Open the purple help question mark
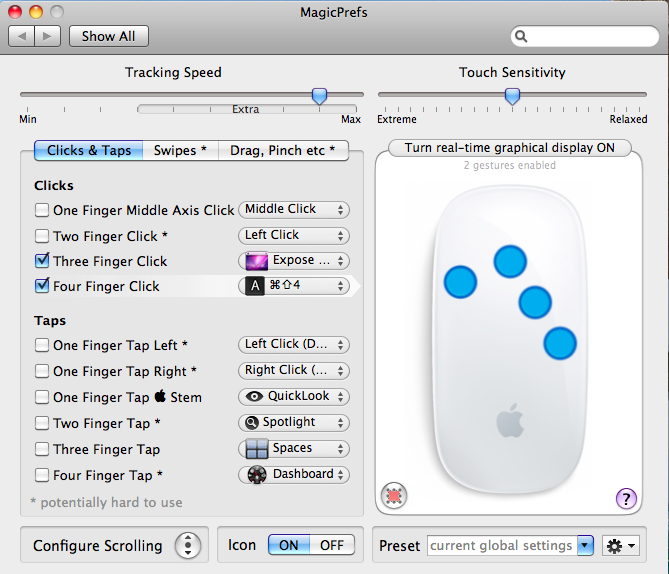Screen dimensions: 669x574 (x=626, y=498)
